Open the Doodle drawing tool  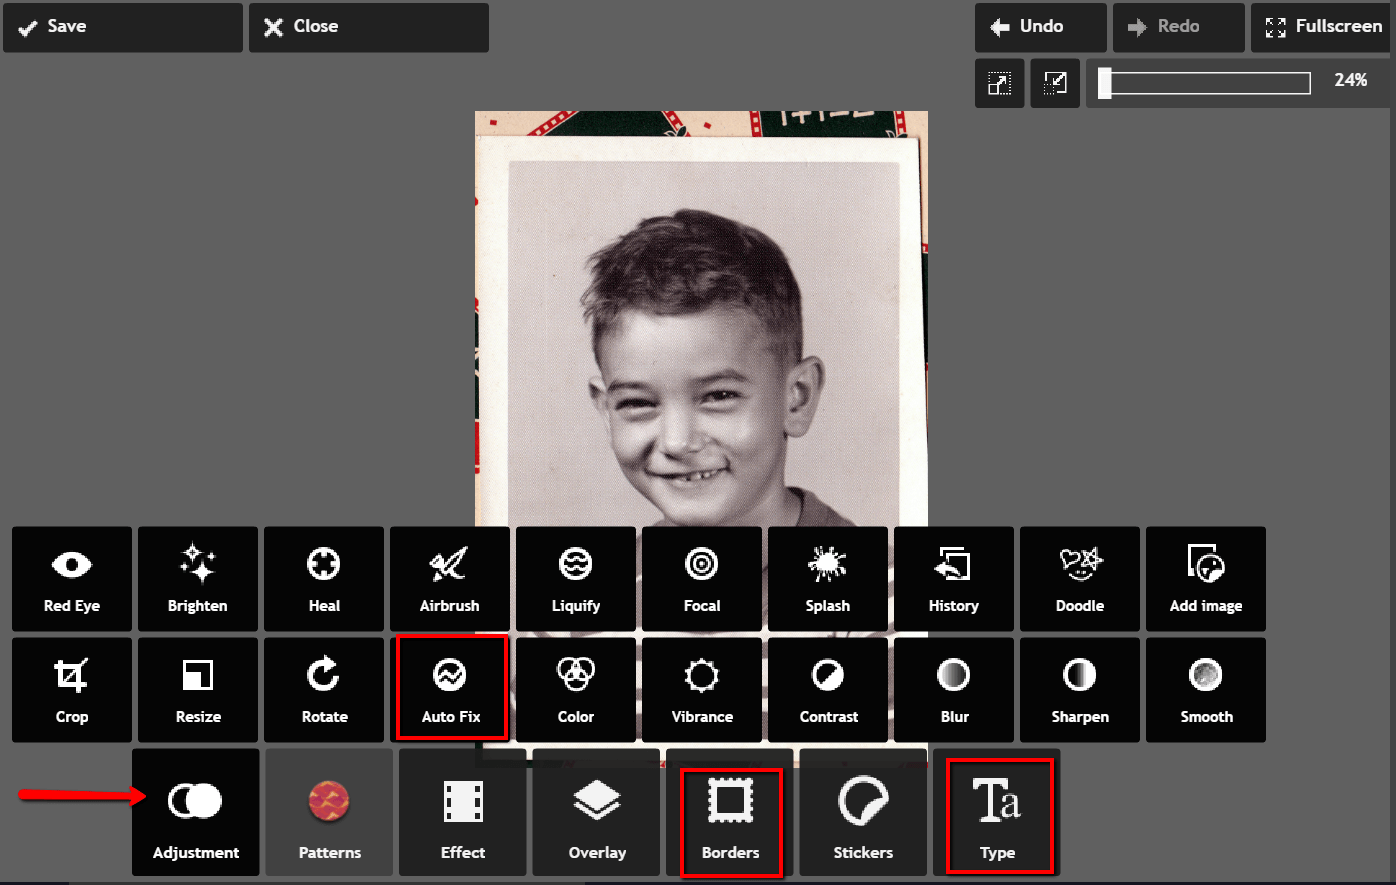coord(1079,579)
